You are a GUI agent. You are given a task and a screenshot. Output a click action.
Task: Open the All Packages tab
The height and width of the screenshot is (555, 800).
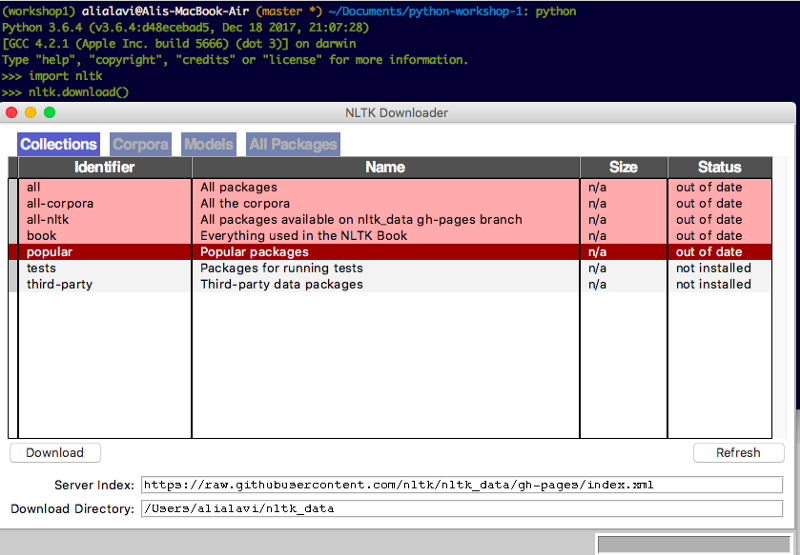pos(293,144)
